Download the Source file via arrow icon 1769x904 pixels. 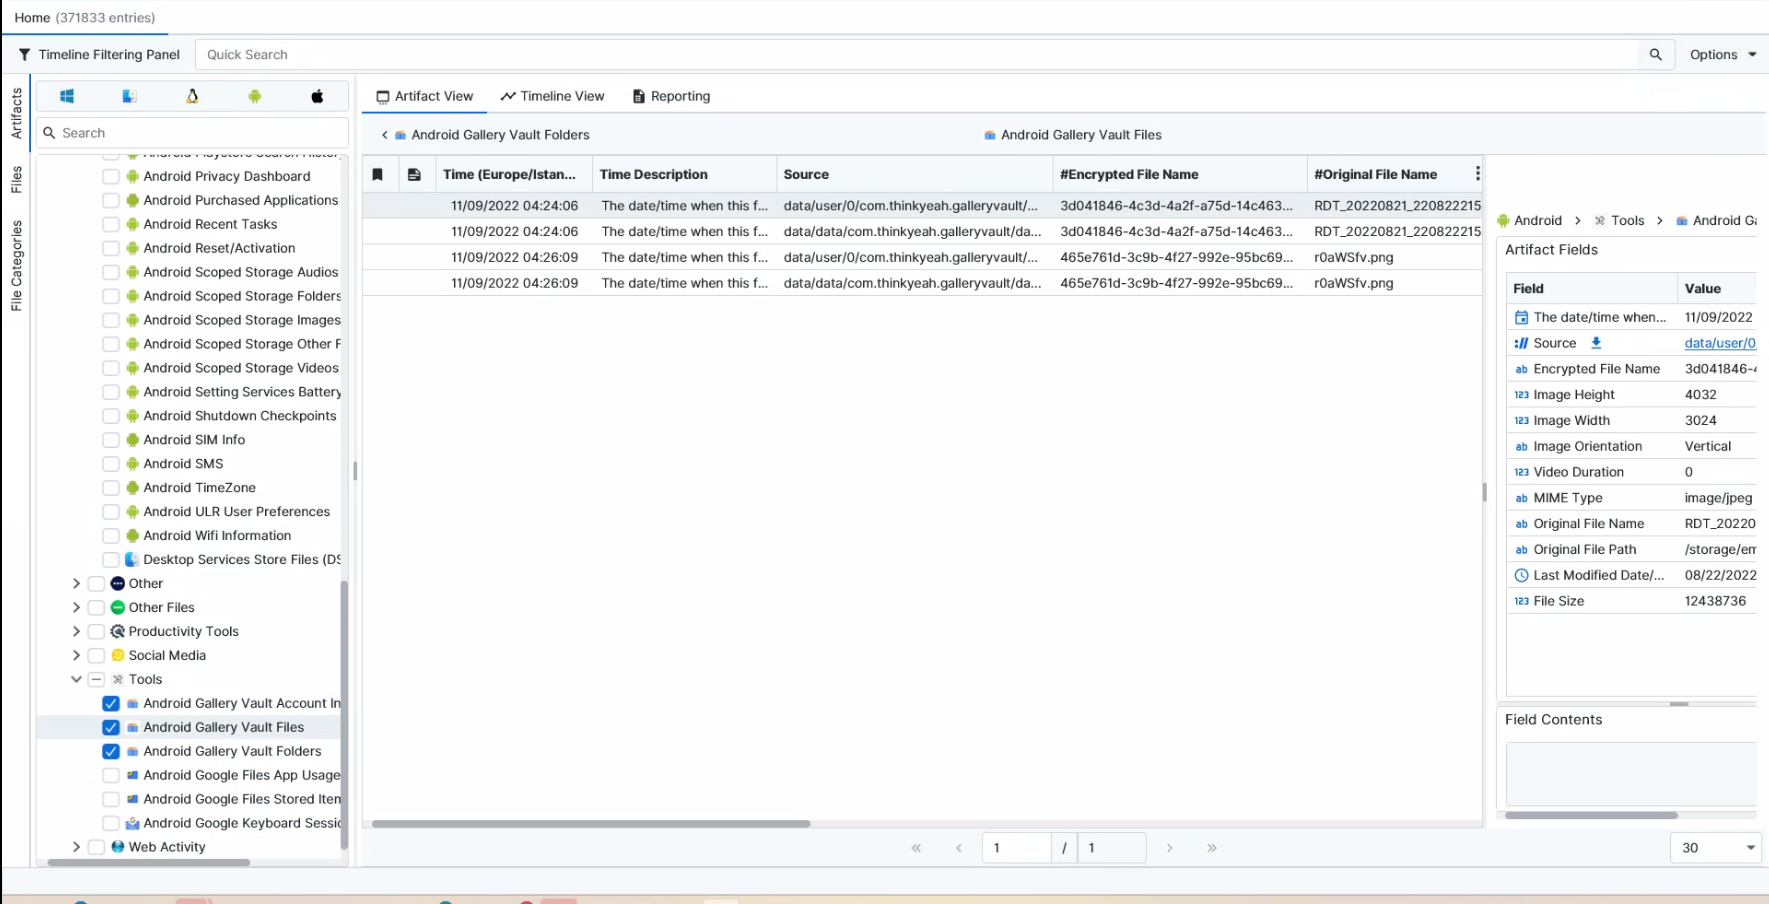(x=1596, y=343)
